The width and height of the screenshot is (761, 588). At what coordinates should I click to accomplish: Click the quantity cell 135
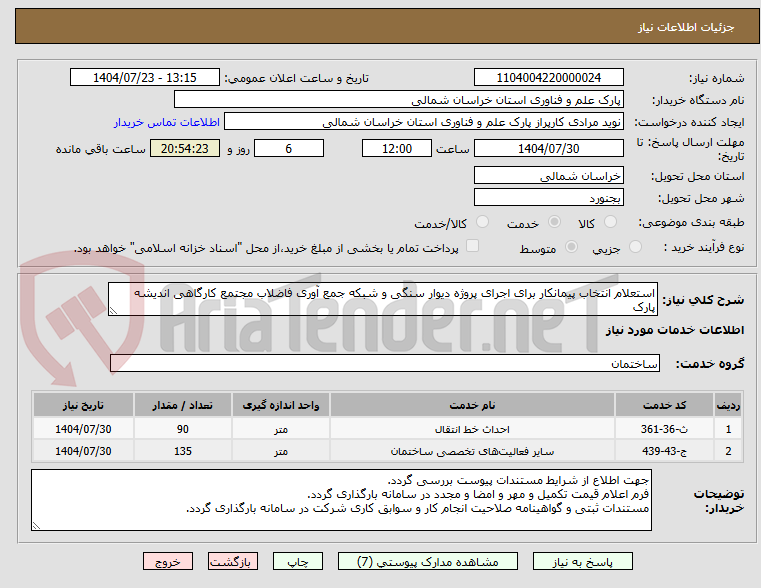(182, 451)
